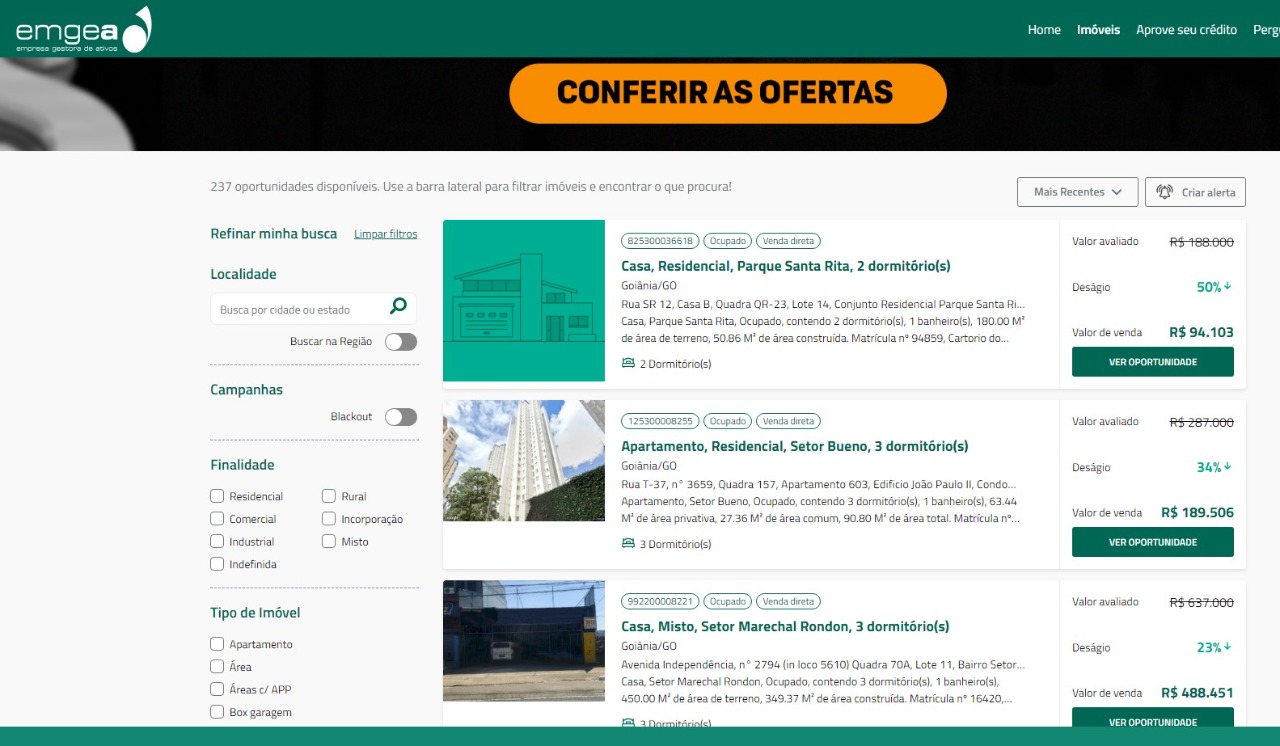Open the Home menu item

pyautogui.click(x=1044, y=30)
